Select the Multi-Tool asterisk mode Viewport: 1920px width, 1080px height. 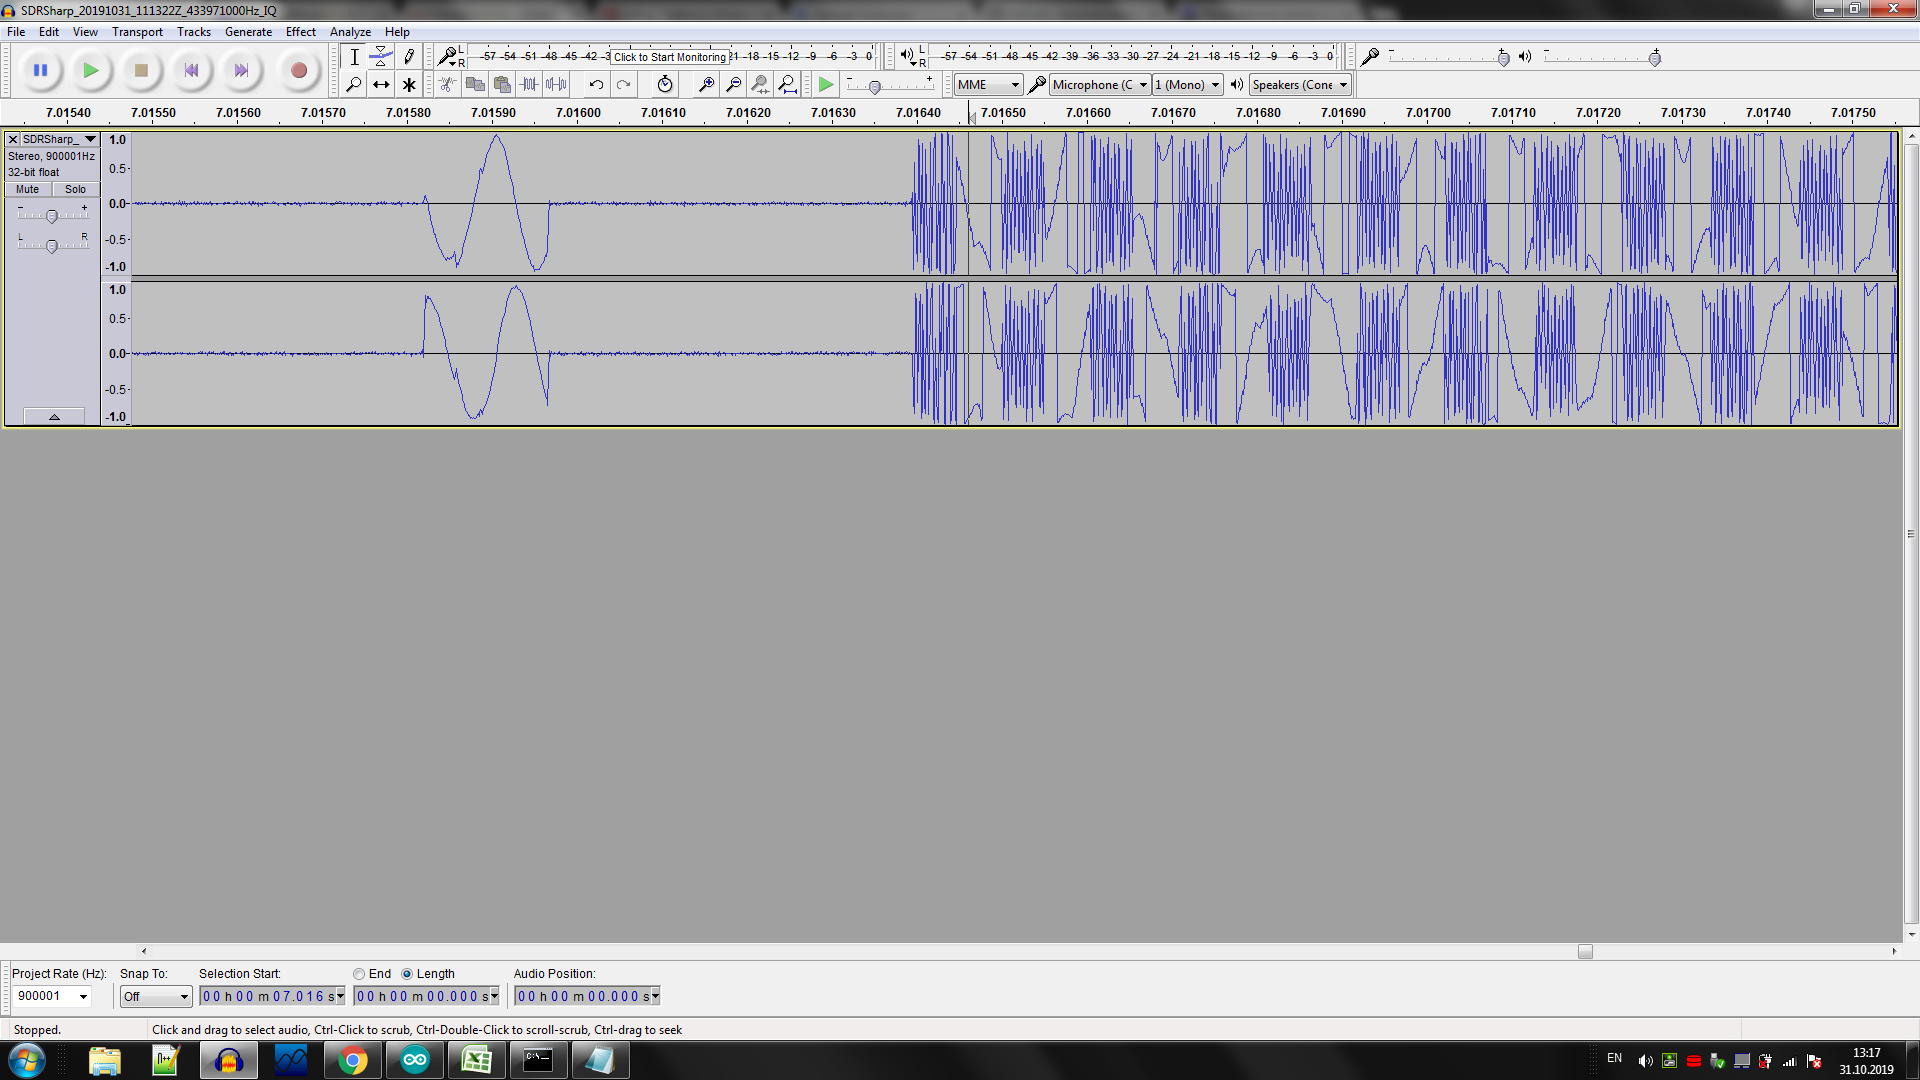408,85
